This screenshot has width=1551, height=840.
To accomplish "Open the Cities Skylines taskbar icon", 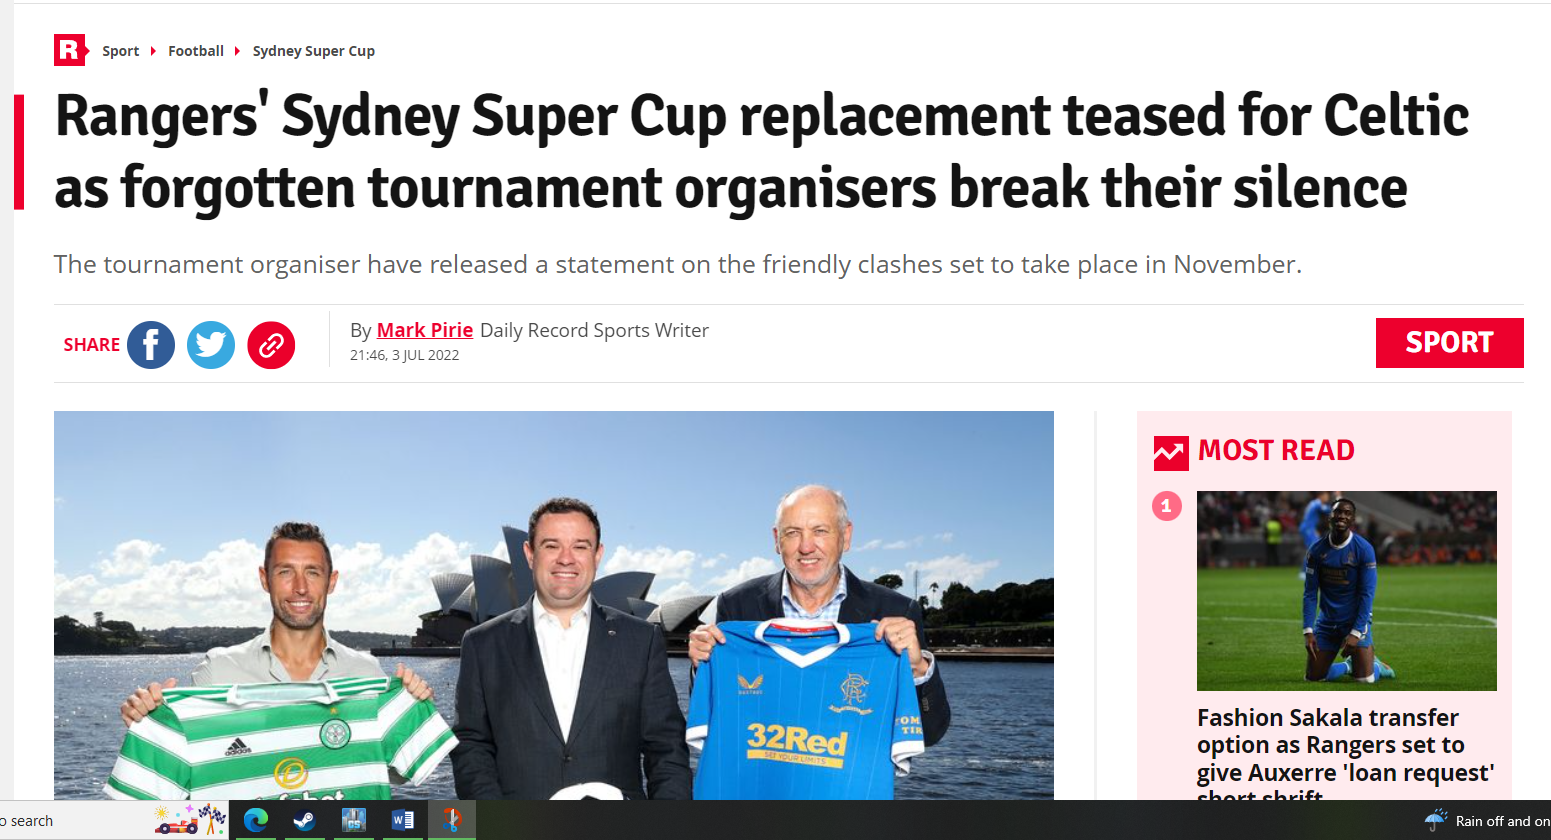I will click(353, 820).
